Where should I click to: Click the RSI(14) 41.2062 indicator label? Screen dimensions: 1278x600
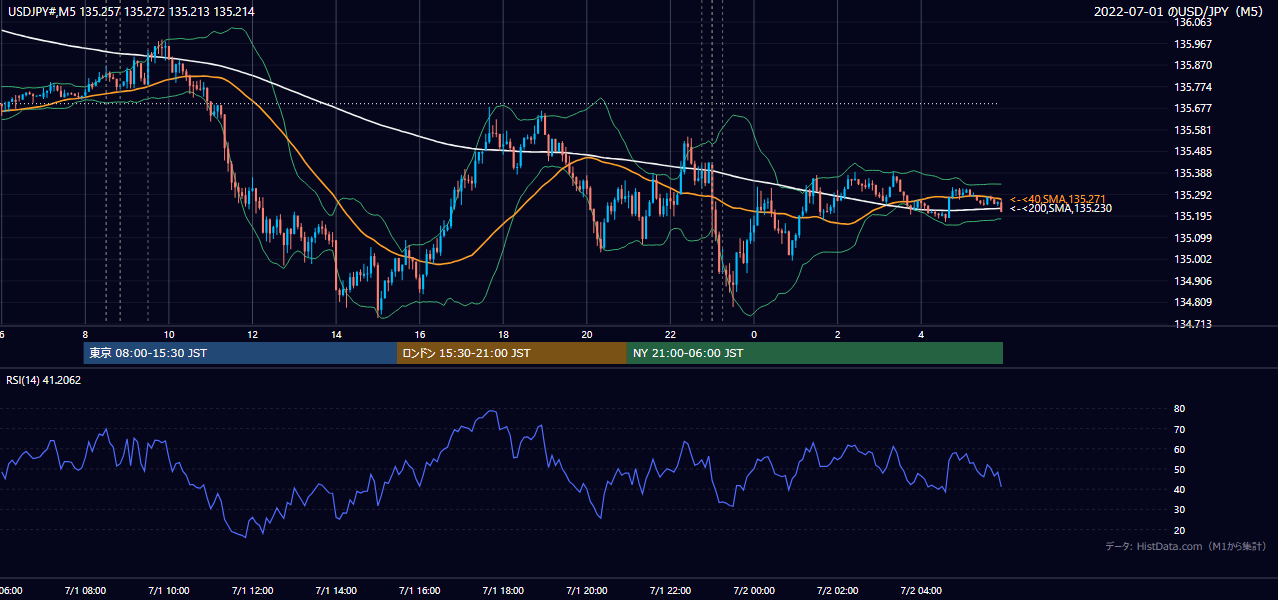point(44,380)
